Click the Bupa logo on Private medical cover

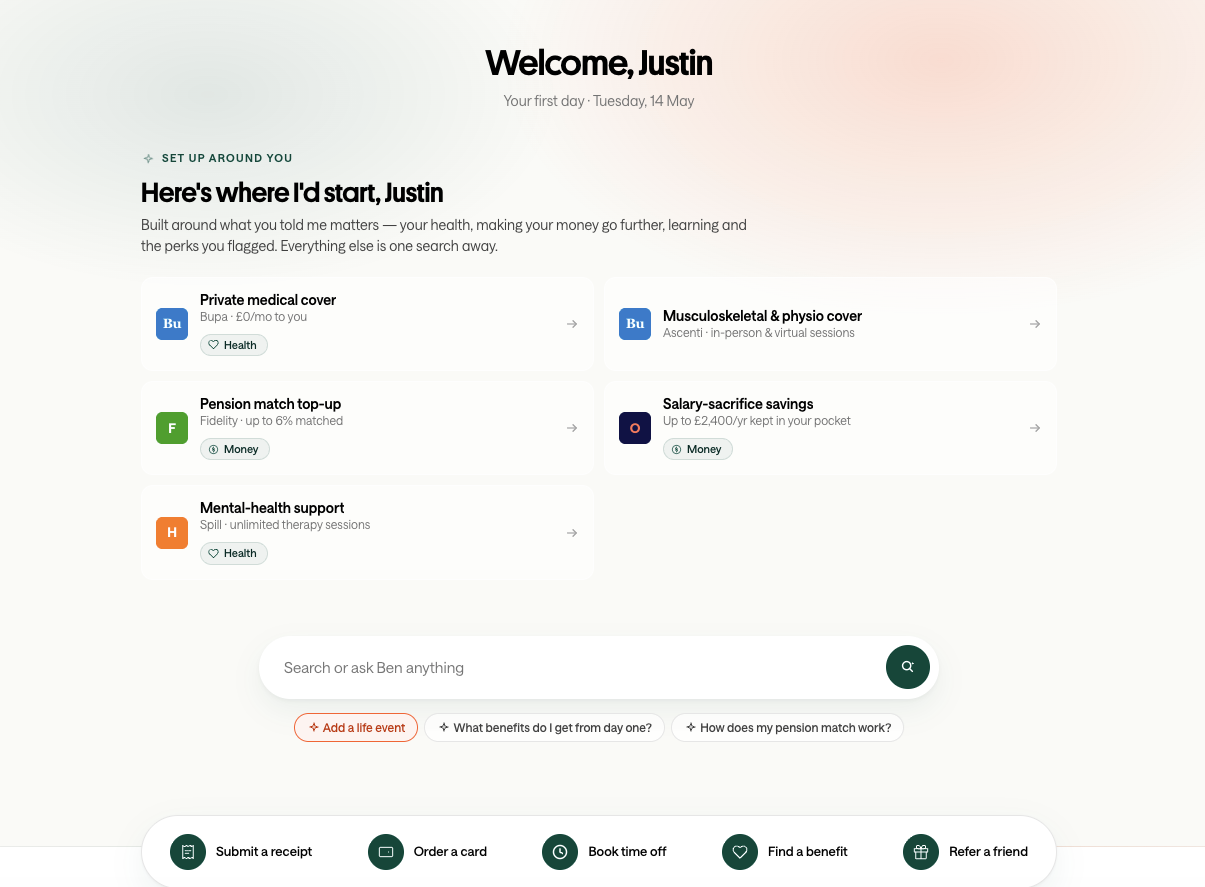[x=172, y=324]
